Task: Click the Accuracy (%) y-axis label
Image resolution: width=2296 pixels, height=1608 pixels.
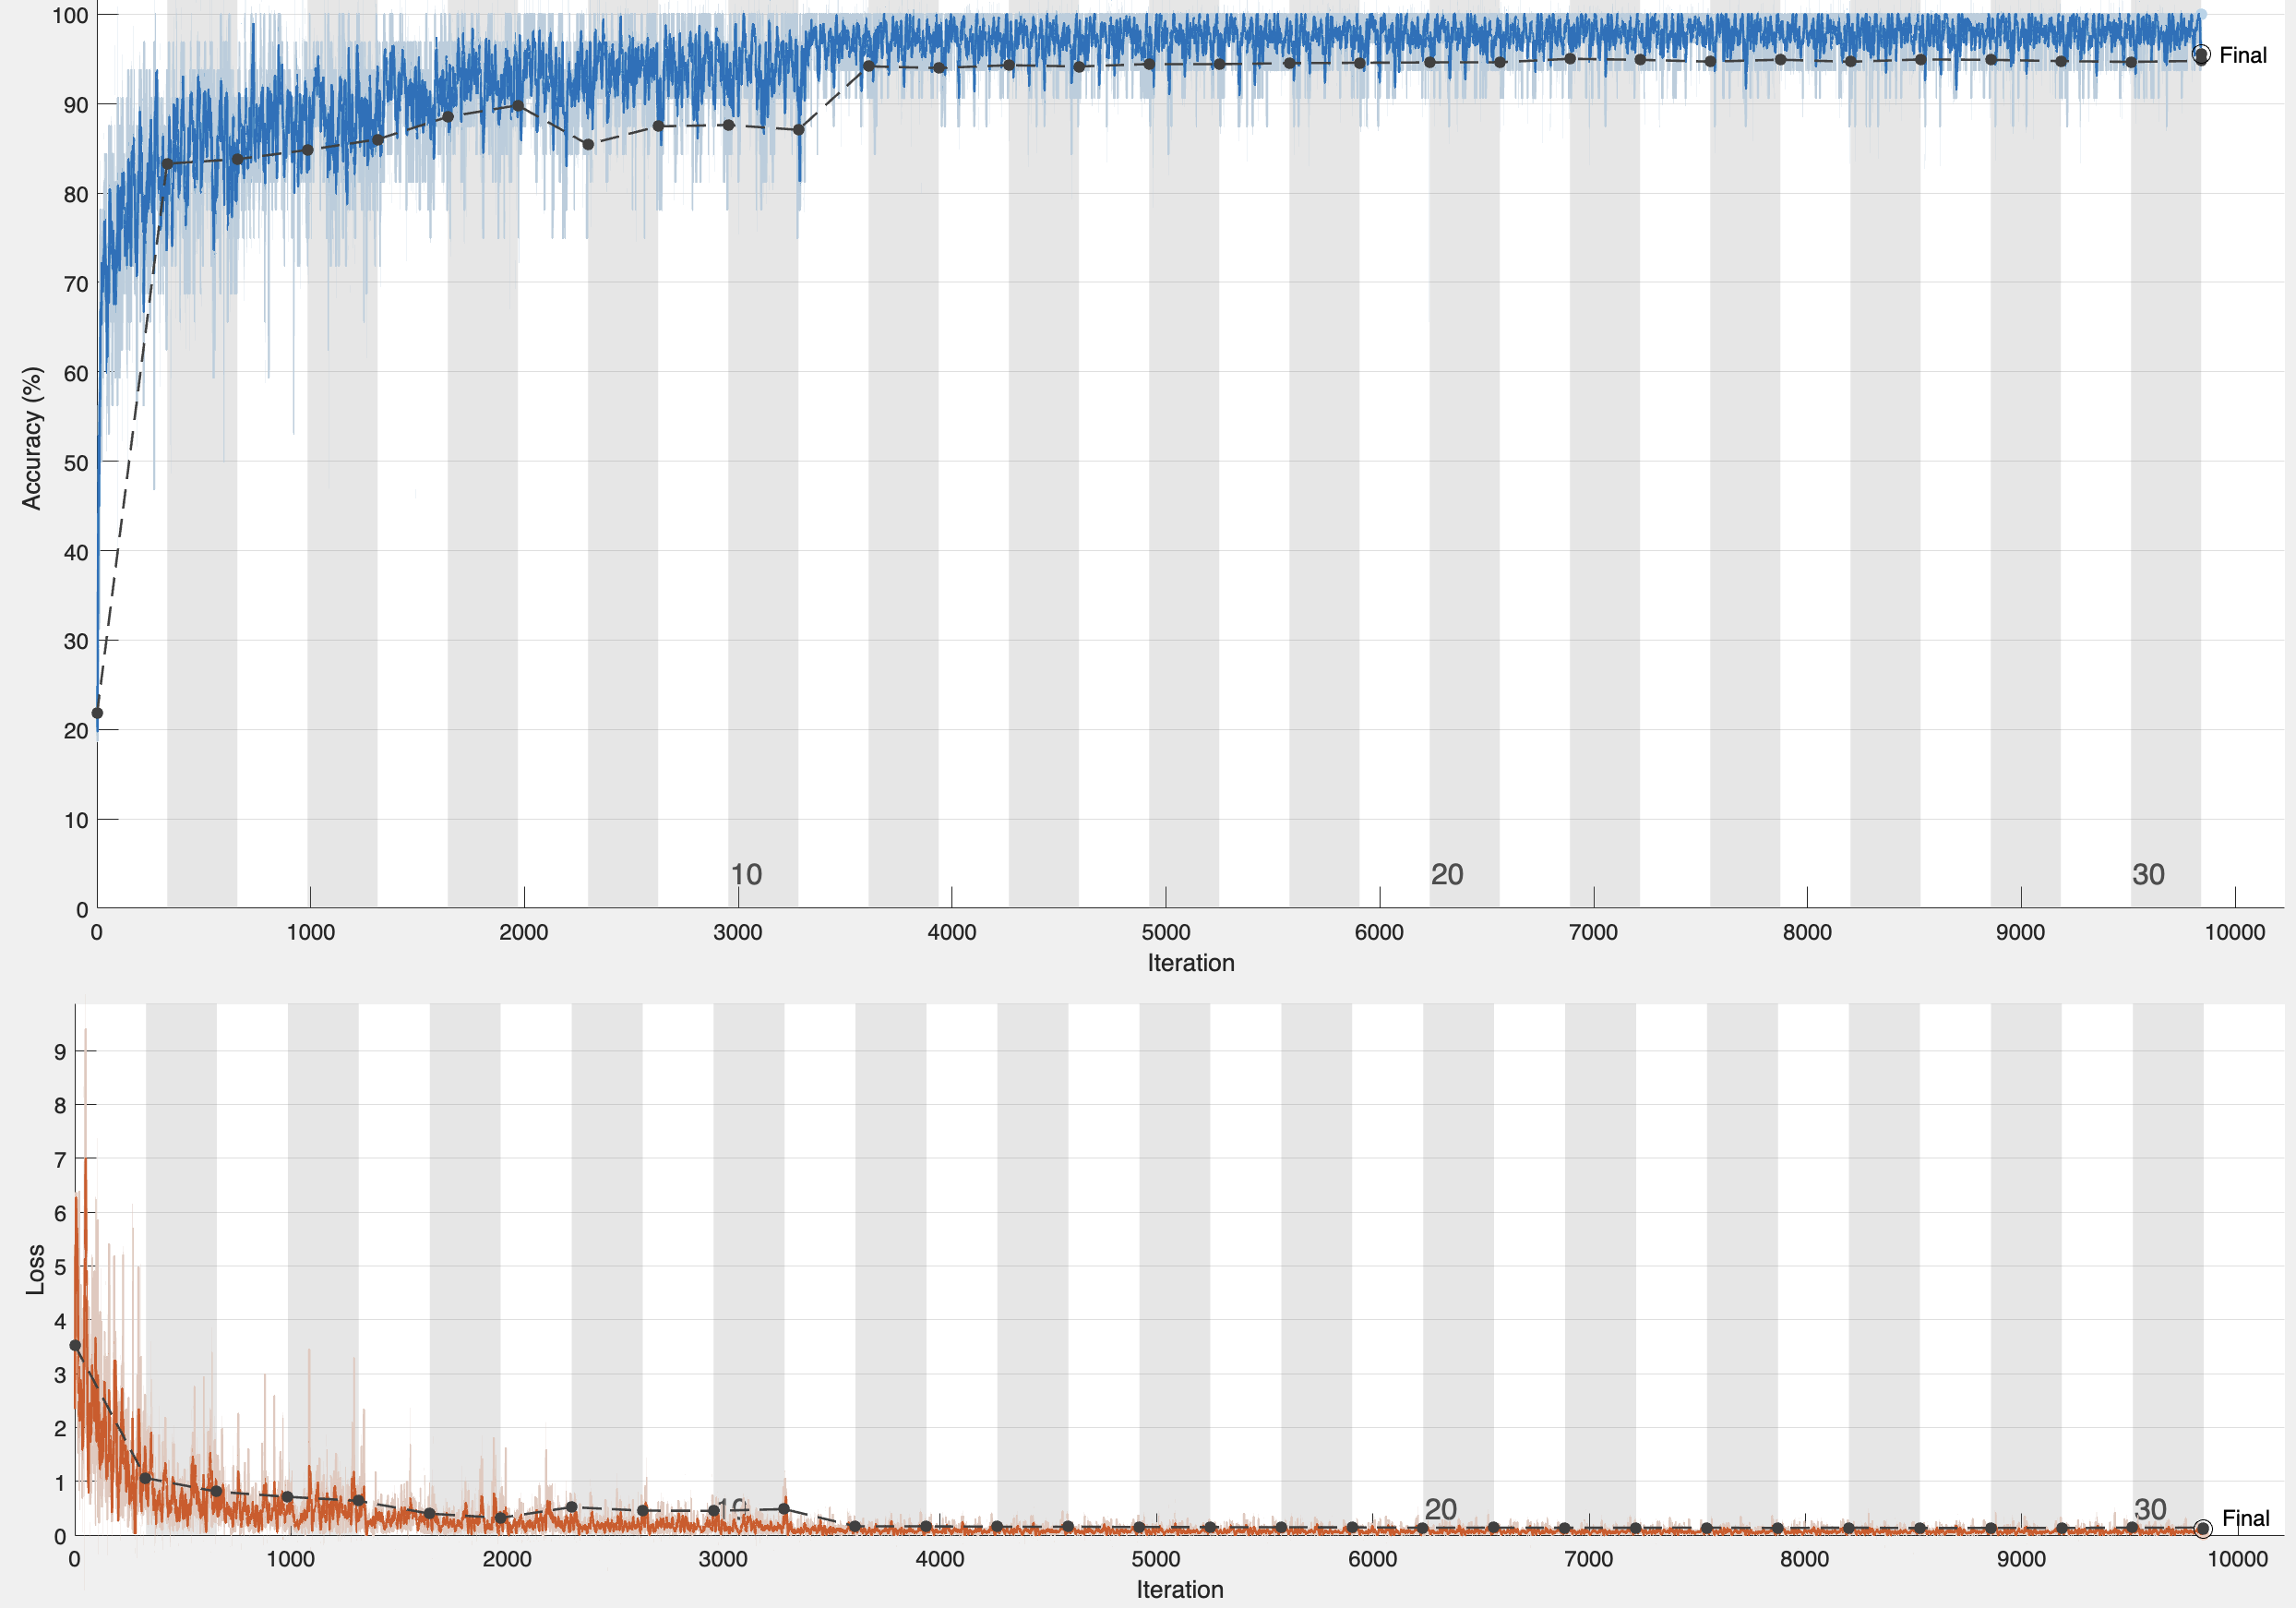Action: [x=32, y=438]
